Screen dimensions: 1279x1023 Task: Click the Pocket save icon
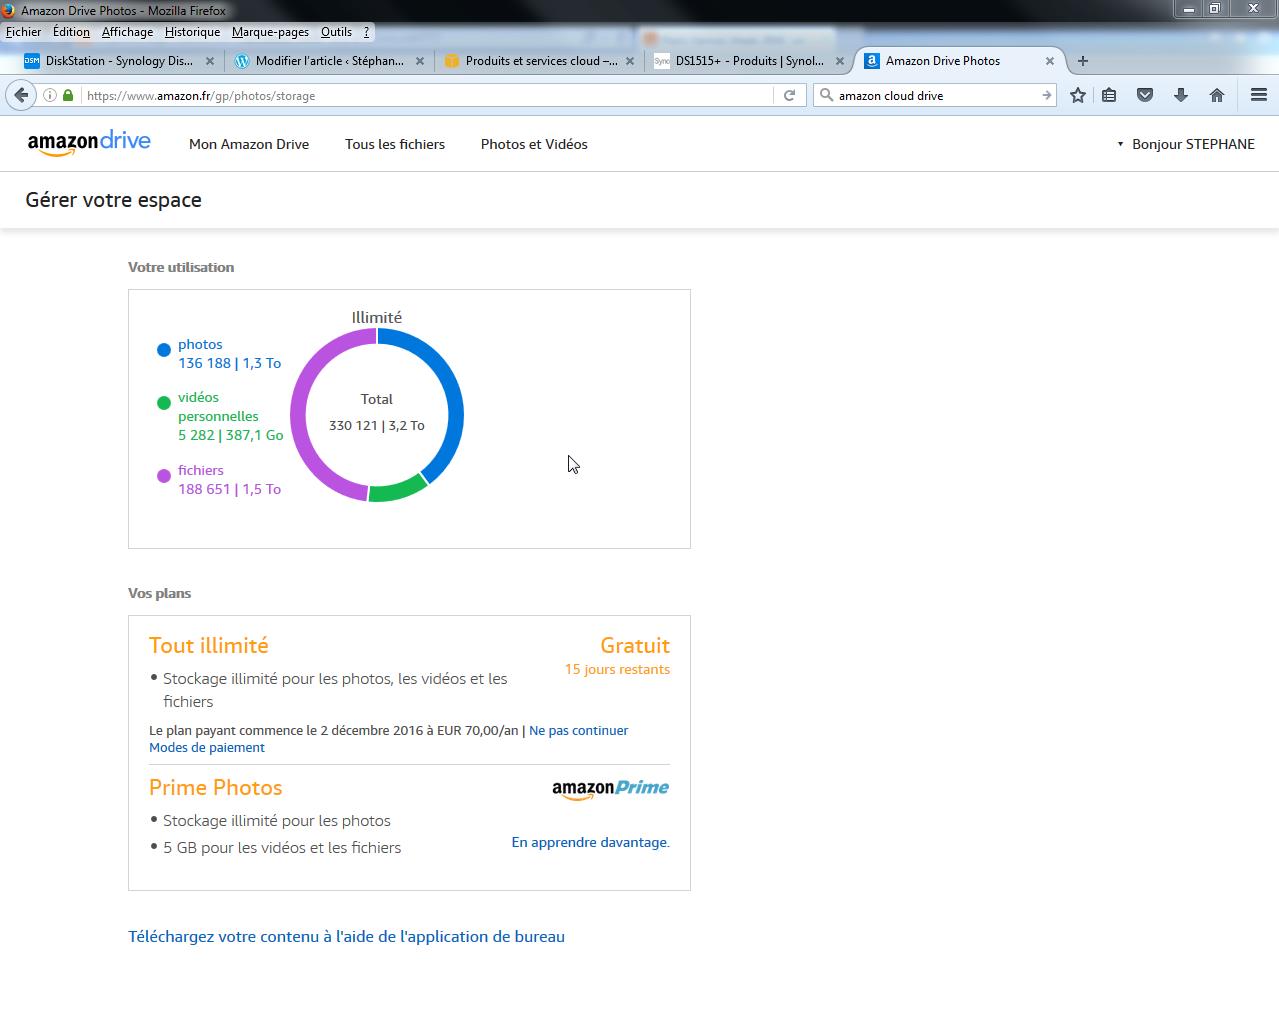pos(1145,96)
